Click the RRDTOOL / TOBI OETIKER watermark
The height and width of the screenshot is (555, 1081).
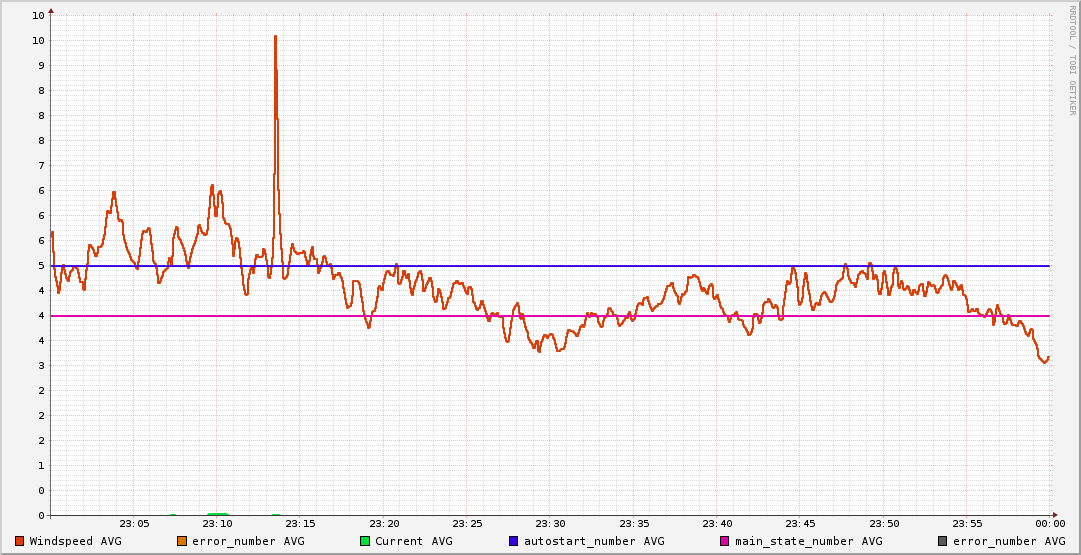click(1072, 60)
